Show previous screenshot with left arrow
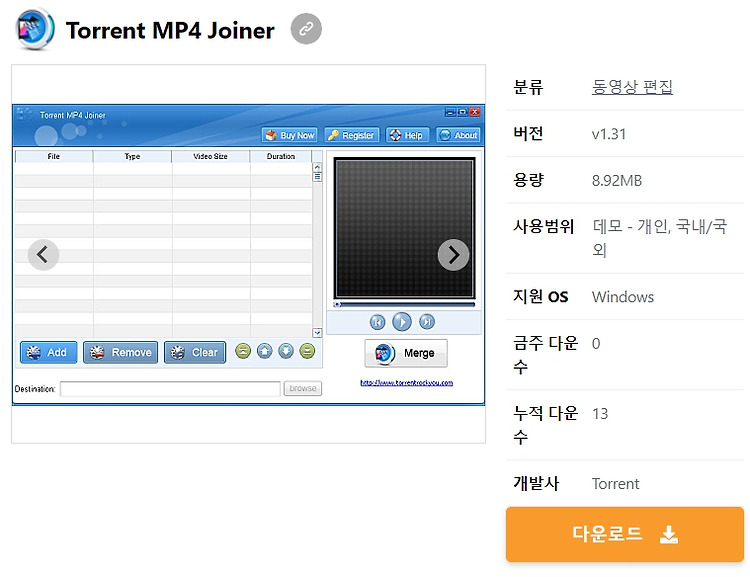The image size is (750, 577). (43, 255)
